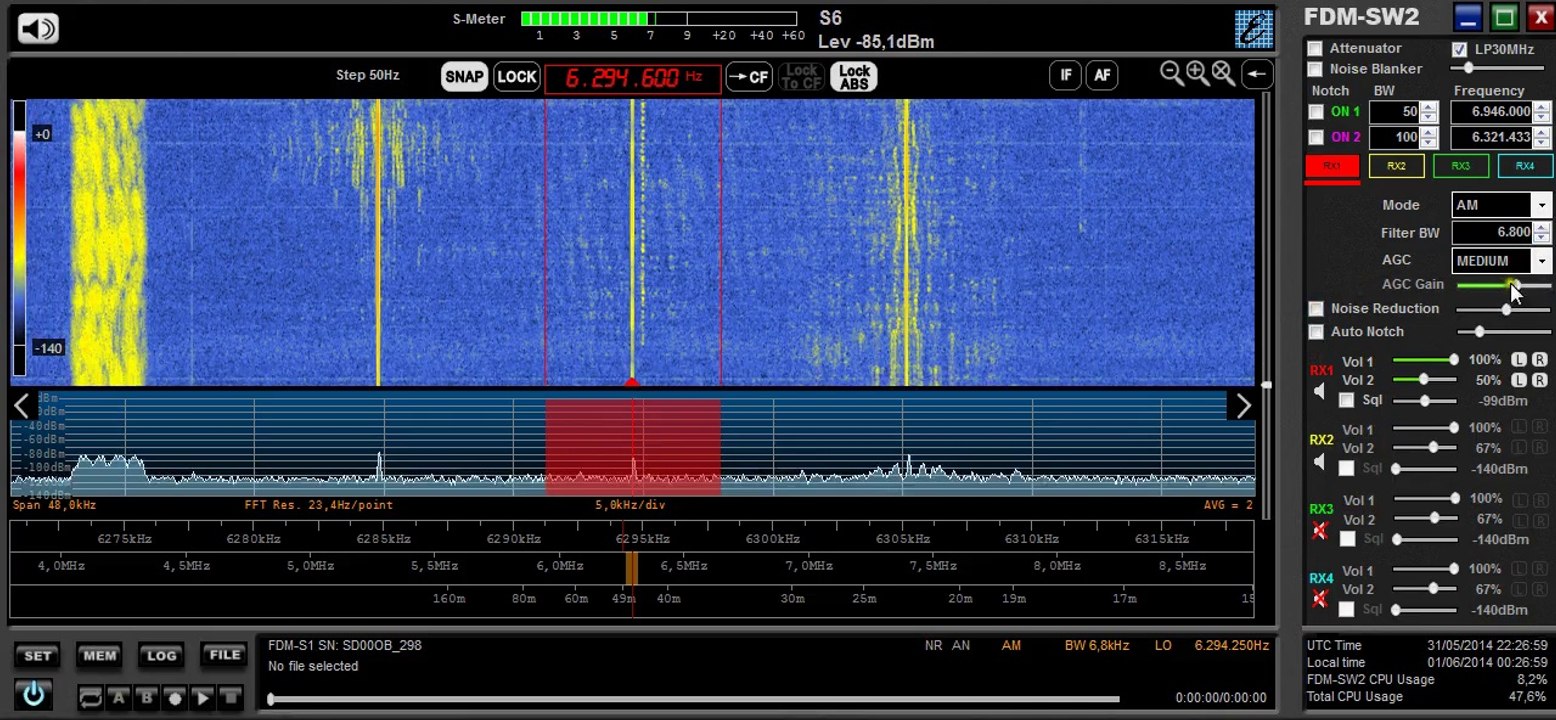Select the RX1 receiver tab

pos(1332,166)
